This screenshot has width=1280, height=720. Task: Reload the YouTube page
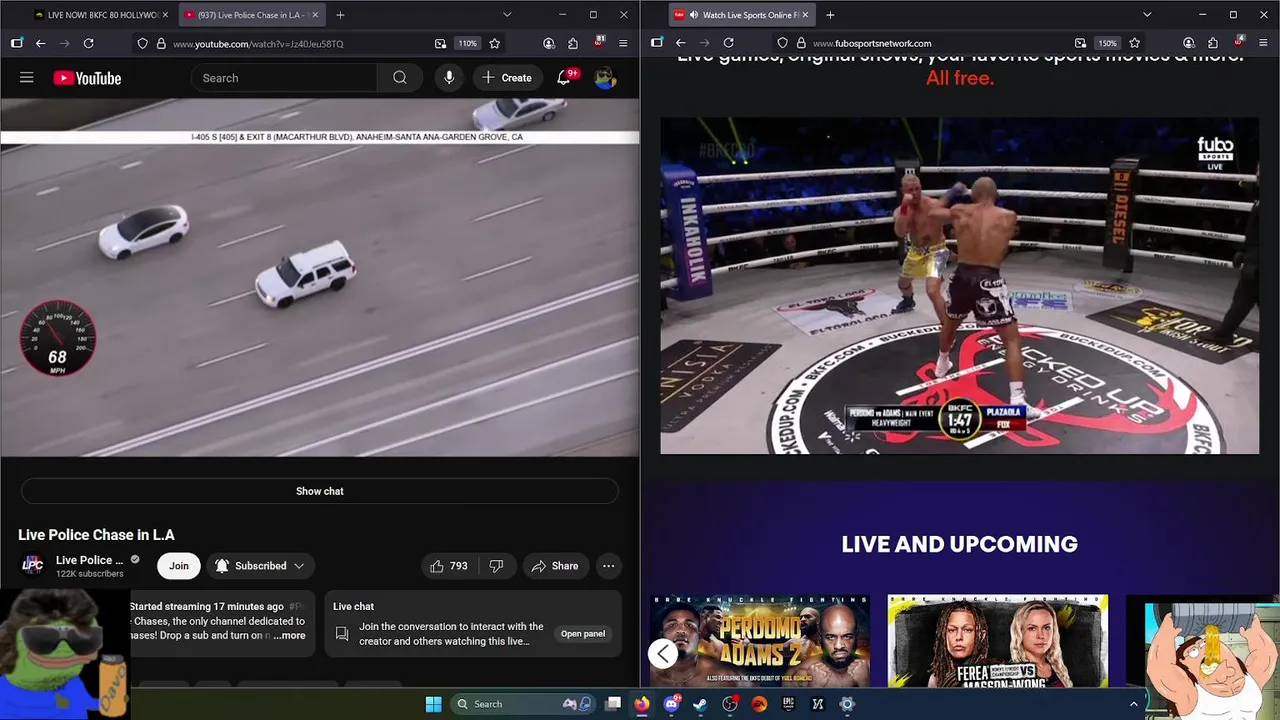coord(88,43)
